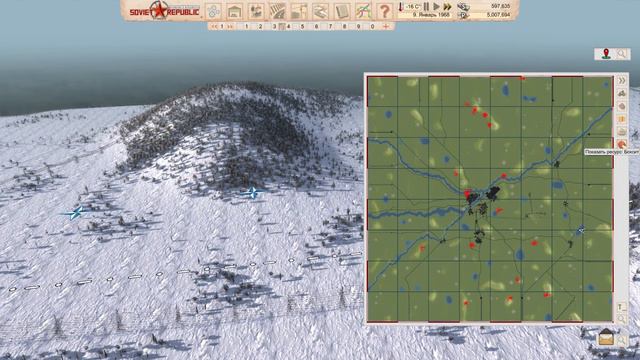Image resolution: width=640 pixels, height=360 pixels.
Task: Open the colored lines map icon
Action: click(363, 11)
